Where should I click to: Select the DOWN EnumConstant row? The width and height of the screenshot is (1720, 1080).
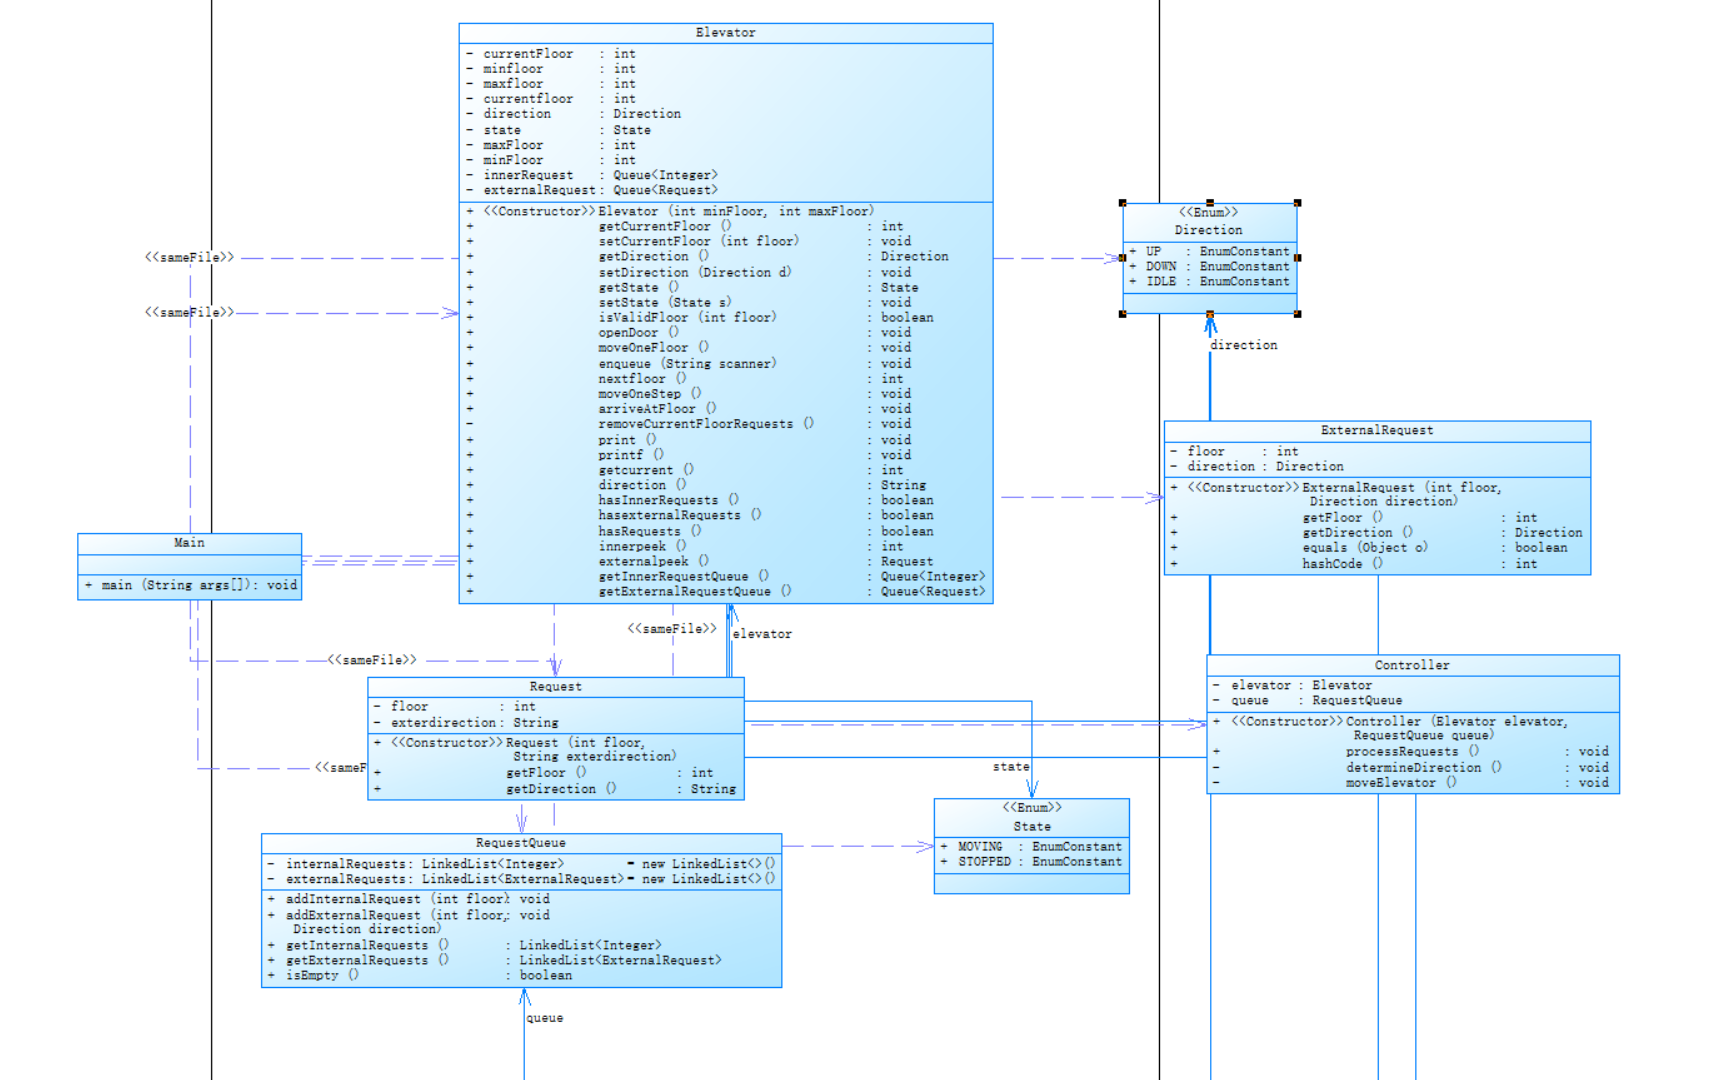click(x=1209, y=267)
